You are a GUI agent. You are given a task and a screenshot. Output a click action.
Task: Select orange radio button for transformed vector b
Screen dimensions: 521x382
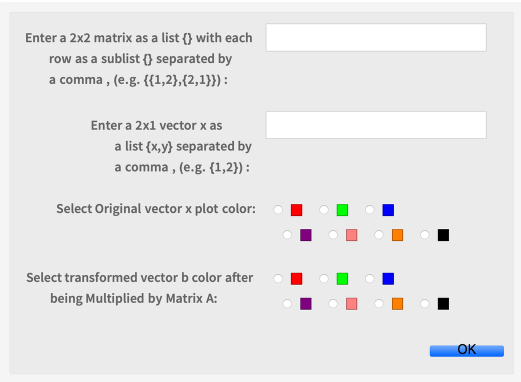coord(379,303)
